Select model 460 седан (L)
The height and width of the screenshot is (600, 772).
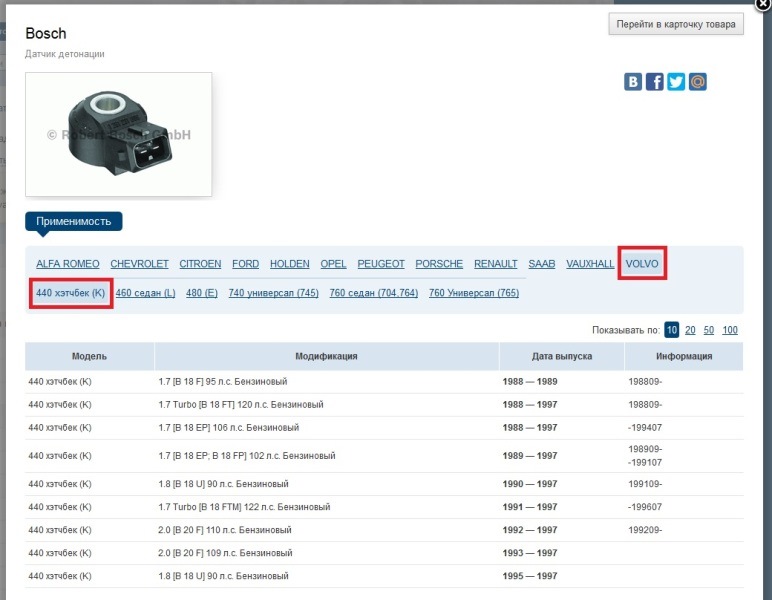[146, 293]
